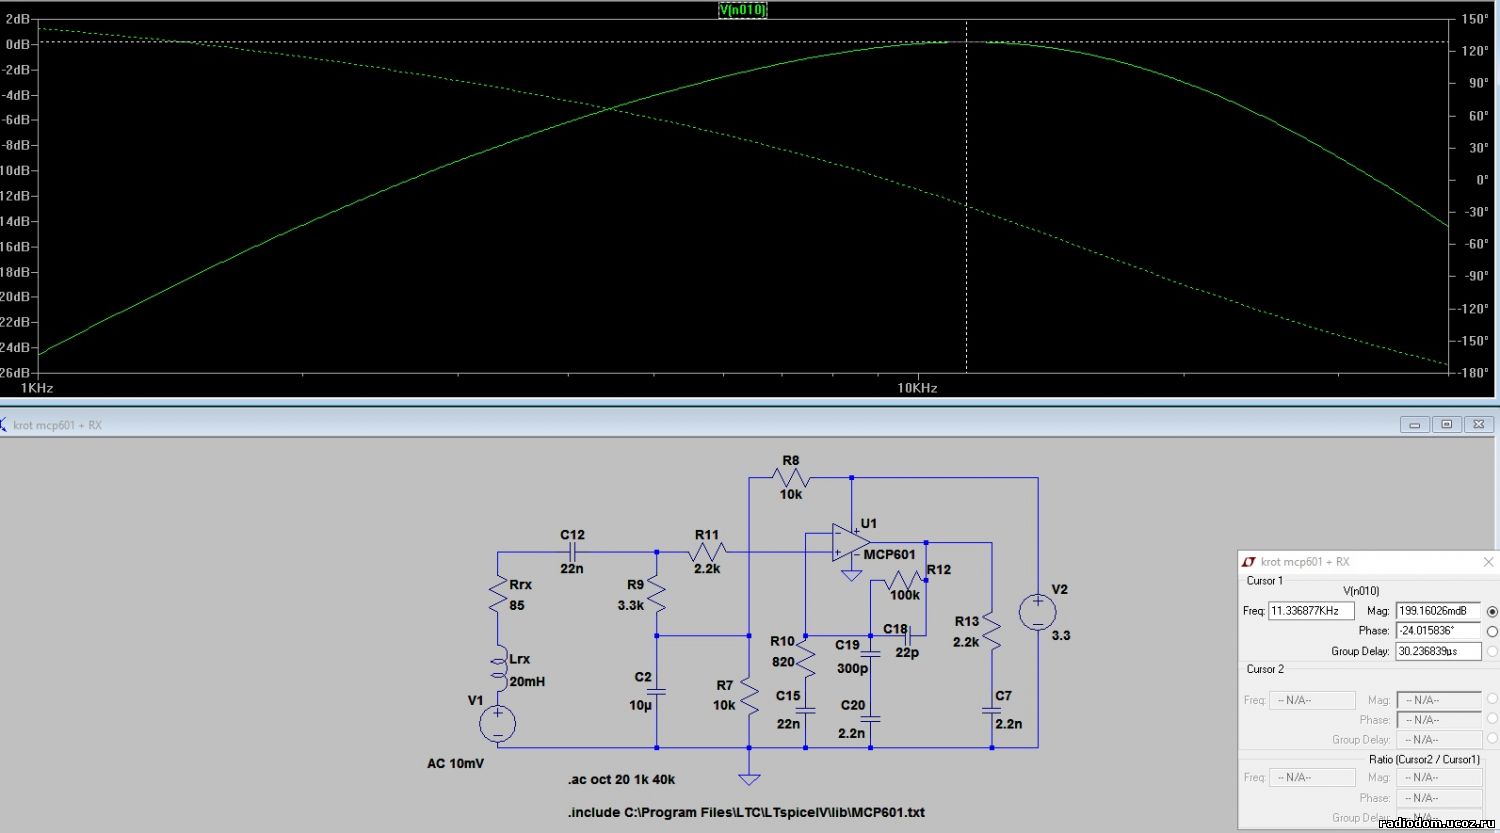Click the Cursor 2 Freq field
Image resolution: width=1500 pixels, height=833 pixels.
point(1311,700)
